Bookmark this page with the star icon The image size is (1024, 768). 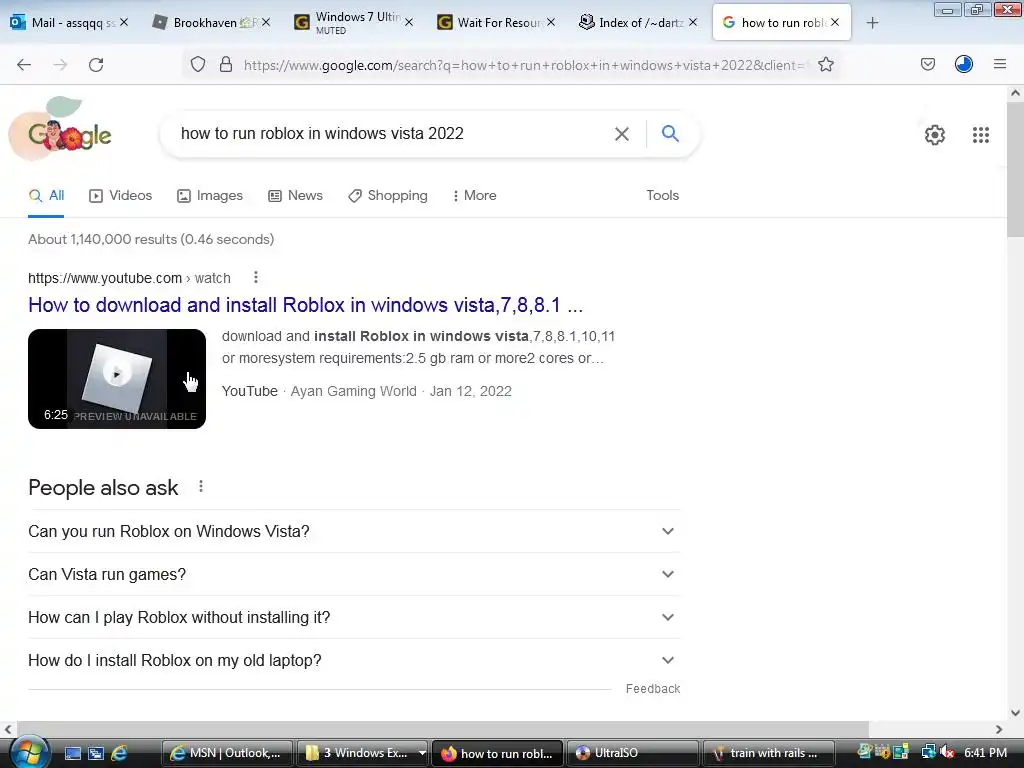click(x=825, y=65)
